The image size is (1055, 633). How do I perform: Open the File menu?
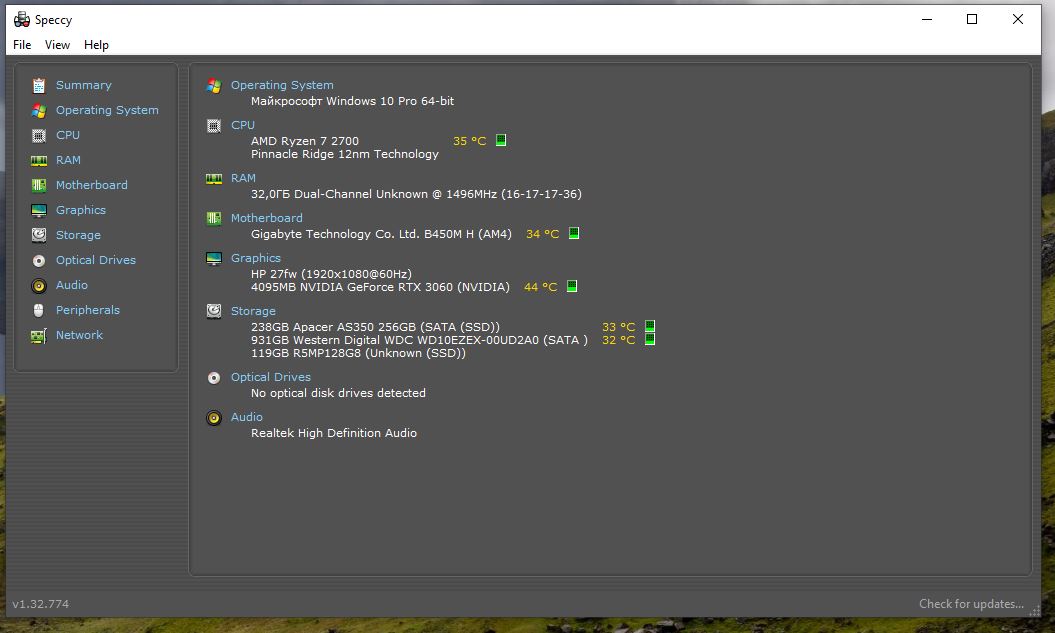click(x=22, y=44)
